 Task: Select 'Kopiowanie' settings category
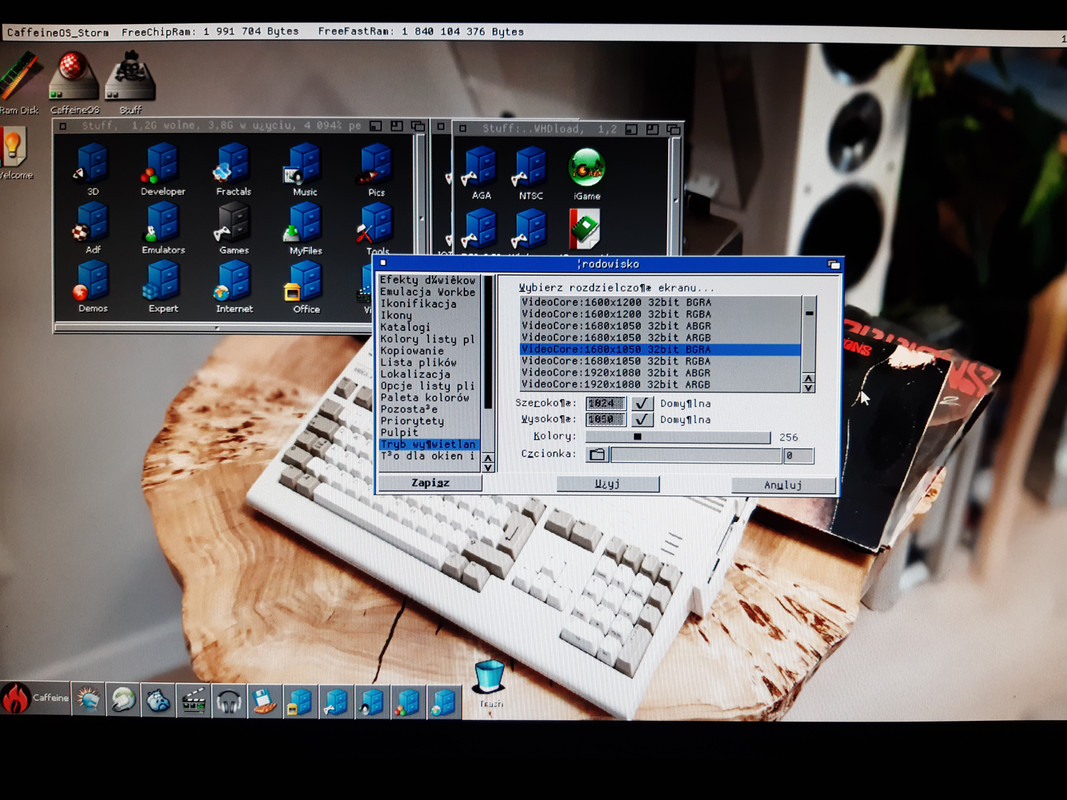point(428,350)
